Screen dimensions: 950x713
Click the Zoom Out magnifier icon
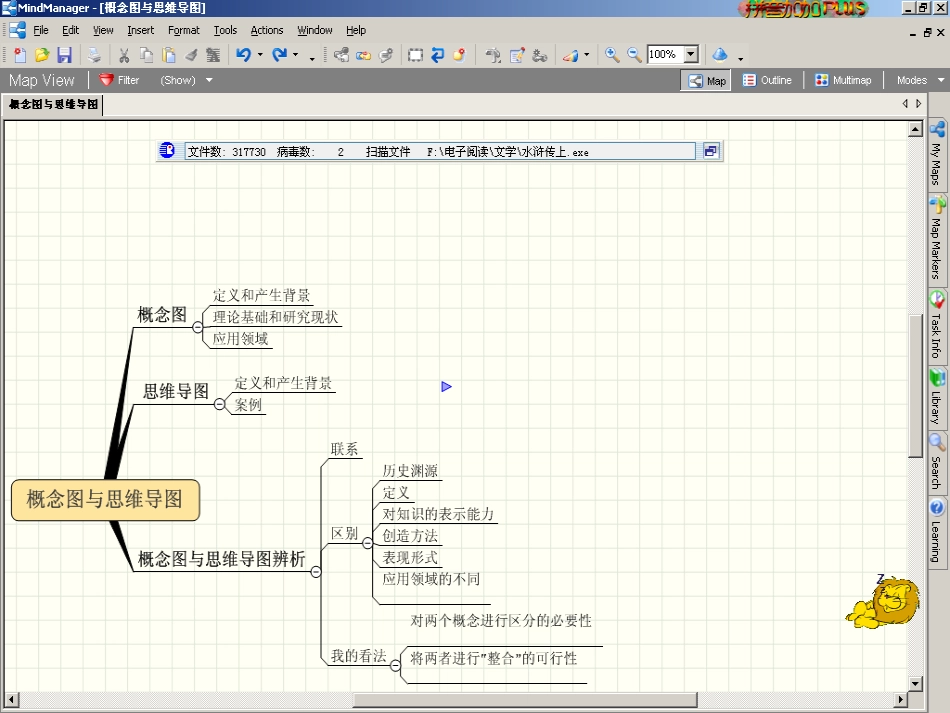pyautogui.click(x=634, y=55)
